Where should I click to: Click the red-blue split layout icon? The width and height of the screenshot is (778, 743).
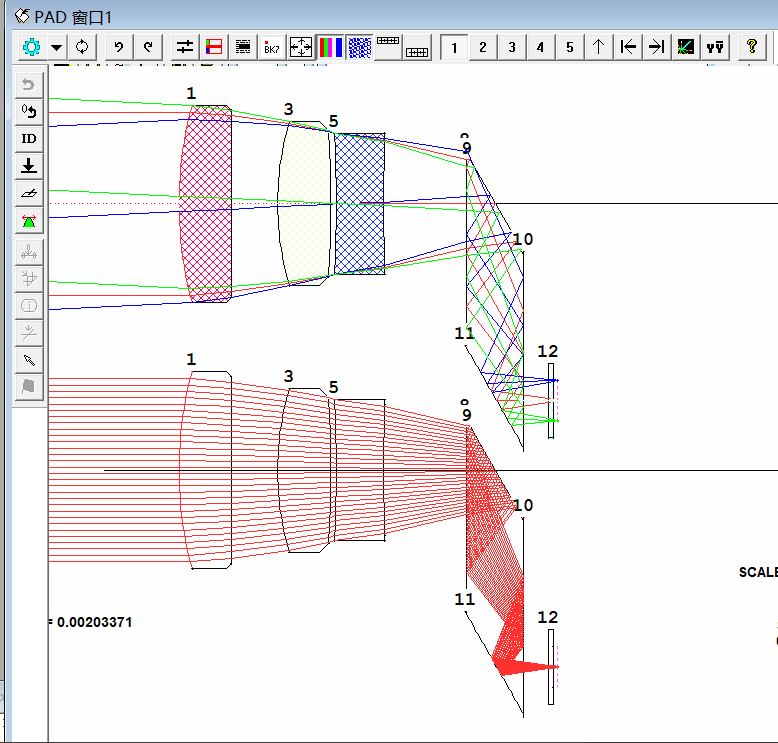[x=214, y=47]
